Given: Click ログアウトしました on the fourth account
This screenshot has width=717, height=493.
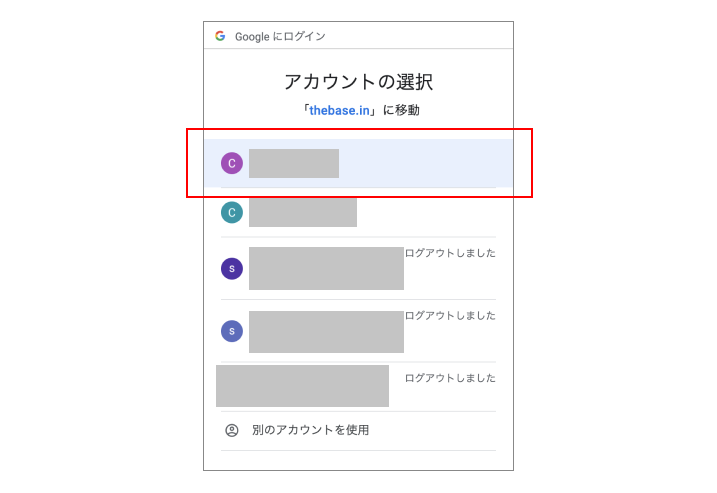Looking at the screenshot, I should (x=450, y=316).
